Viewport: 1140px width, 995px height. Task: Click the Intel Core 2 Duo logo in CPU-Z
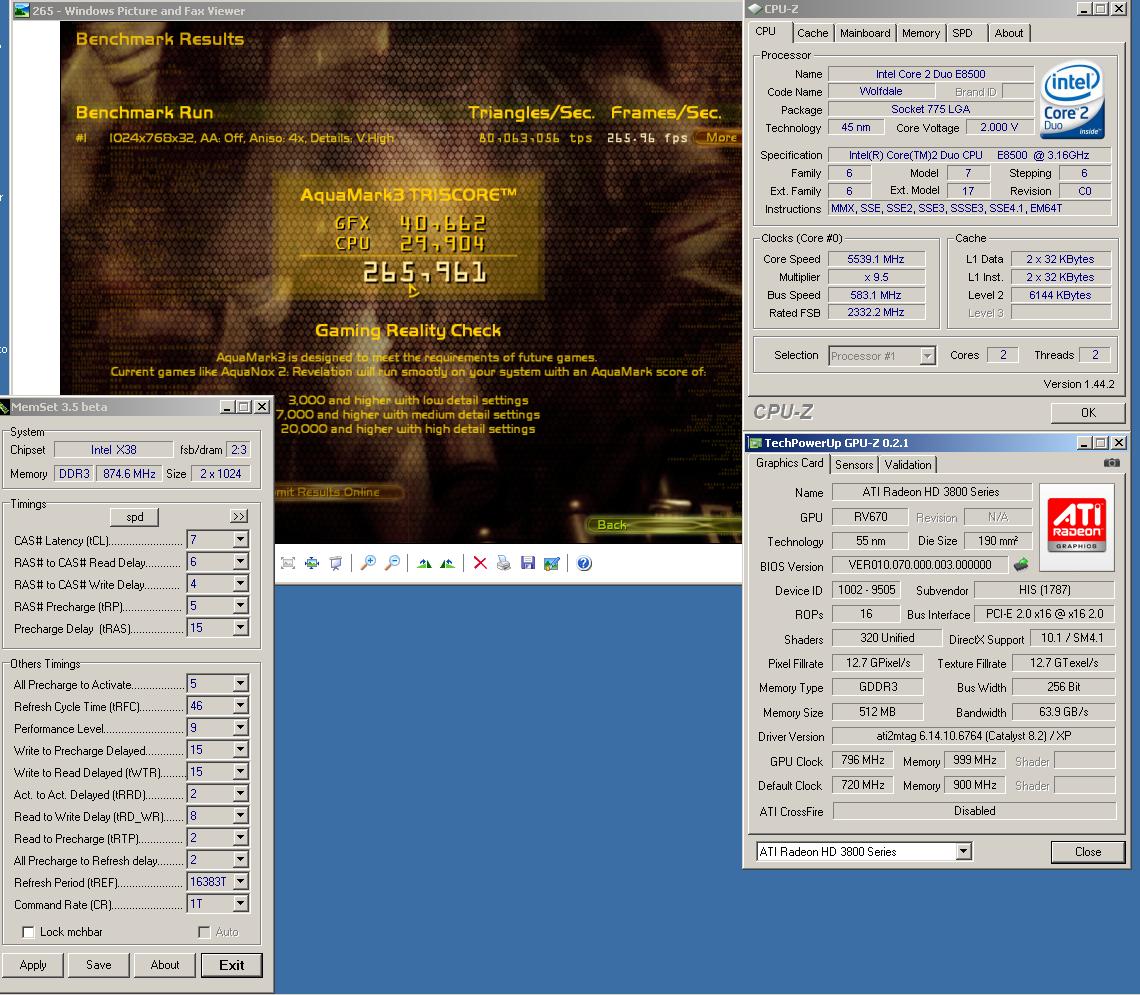coord(1072,100)
